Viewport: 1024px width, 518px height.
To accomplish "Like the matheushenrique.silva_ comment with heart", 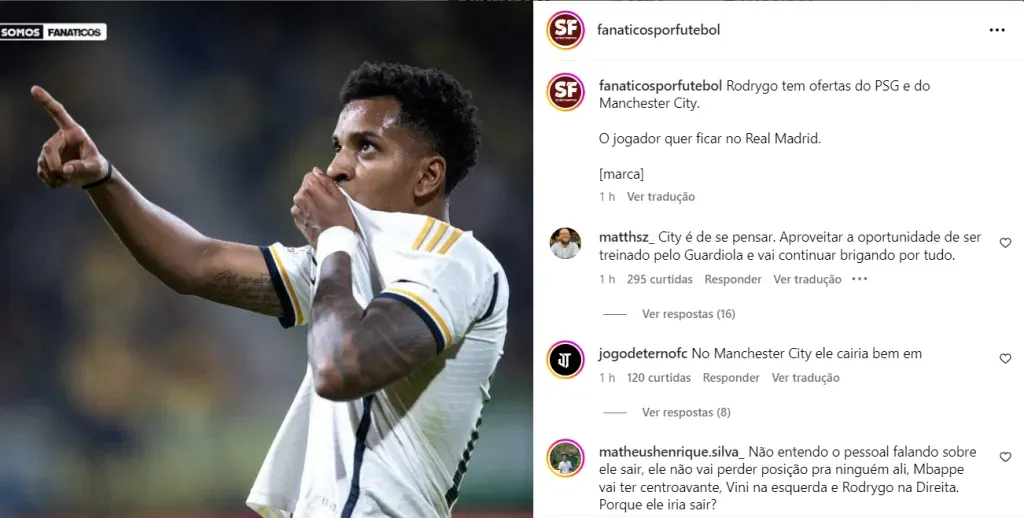I will pos(1005,457).
